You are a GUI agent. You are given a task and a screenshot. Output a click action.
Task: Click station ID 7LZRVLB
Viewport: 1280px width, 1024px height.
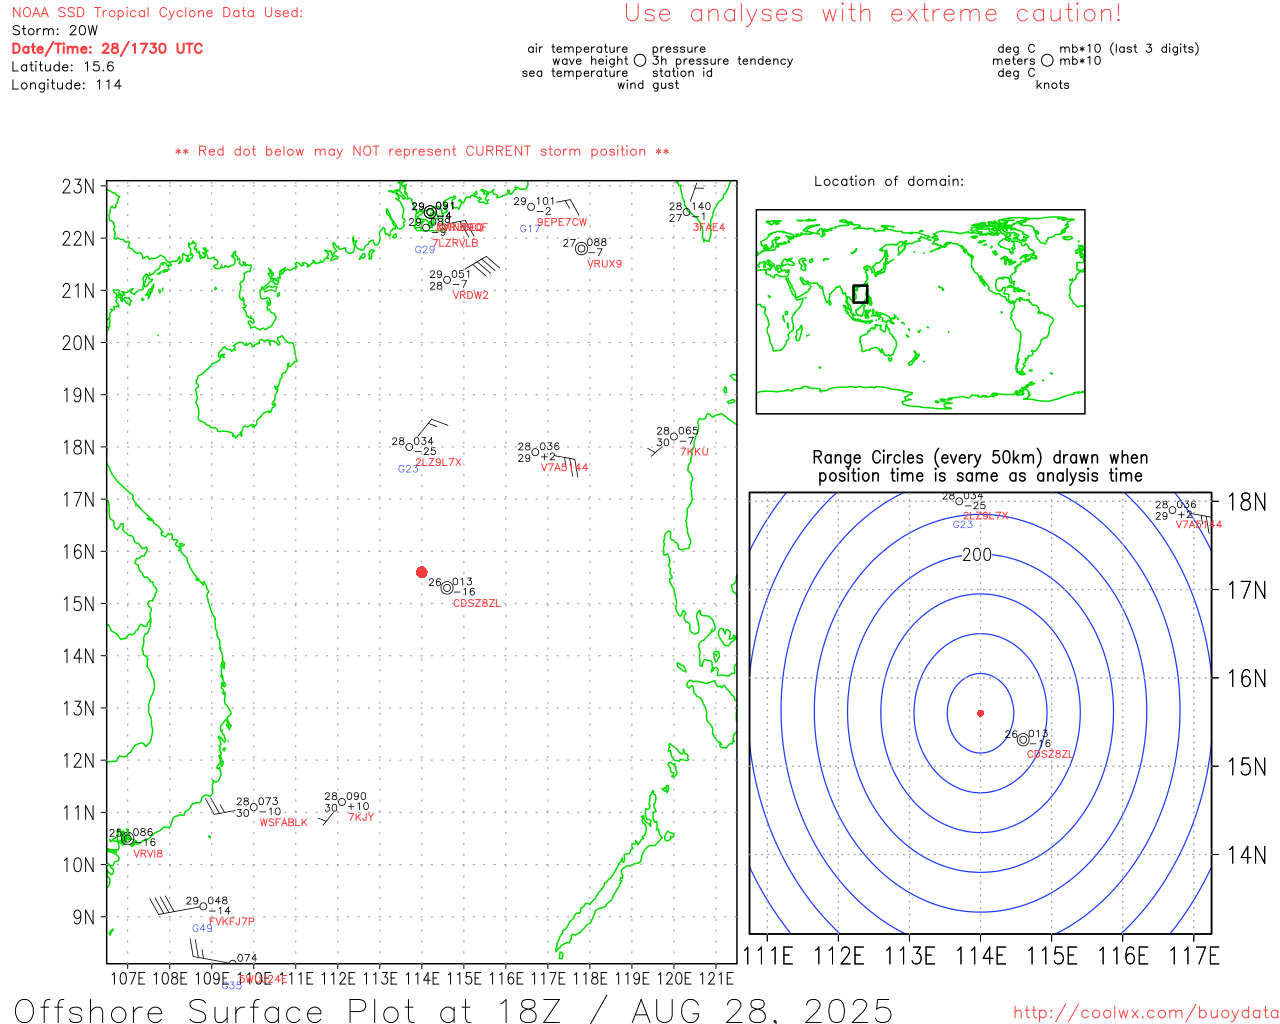[x=456, y=243]
